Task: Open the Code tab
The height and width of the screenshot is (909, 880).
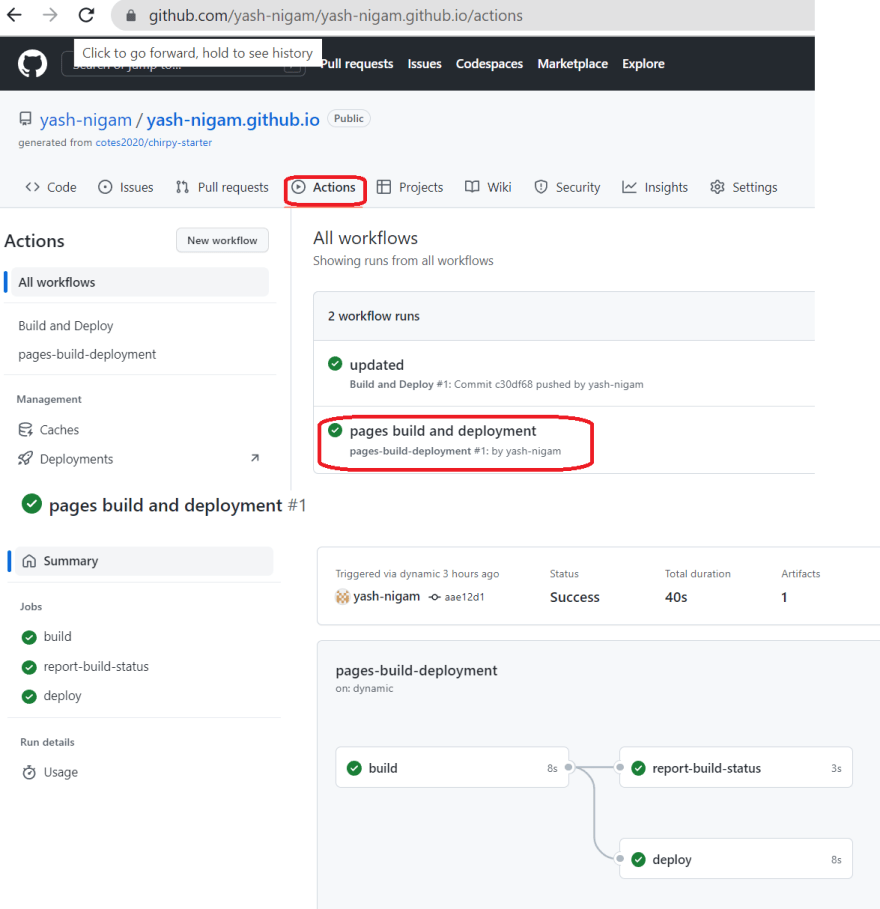Action: point(51,187)
